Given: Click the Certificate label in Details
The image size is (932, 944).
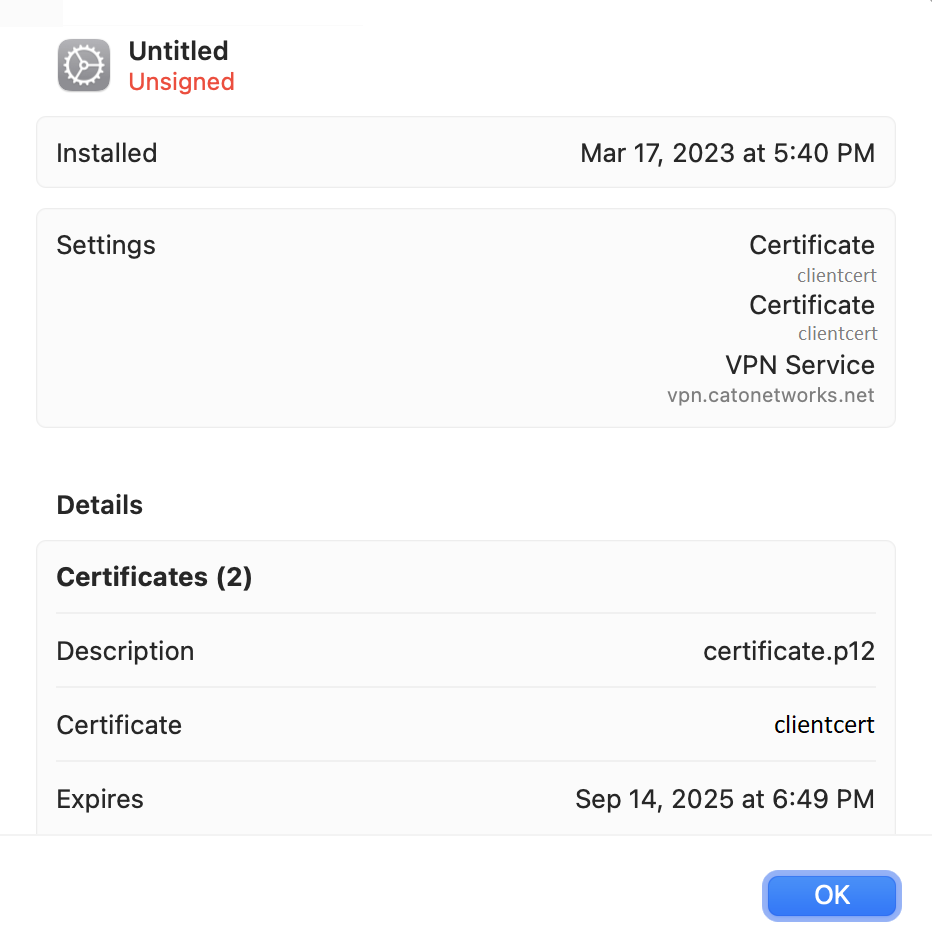Looking at the screenshot, I should point(119,725).
